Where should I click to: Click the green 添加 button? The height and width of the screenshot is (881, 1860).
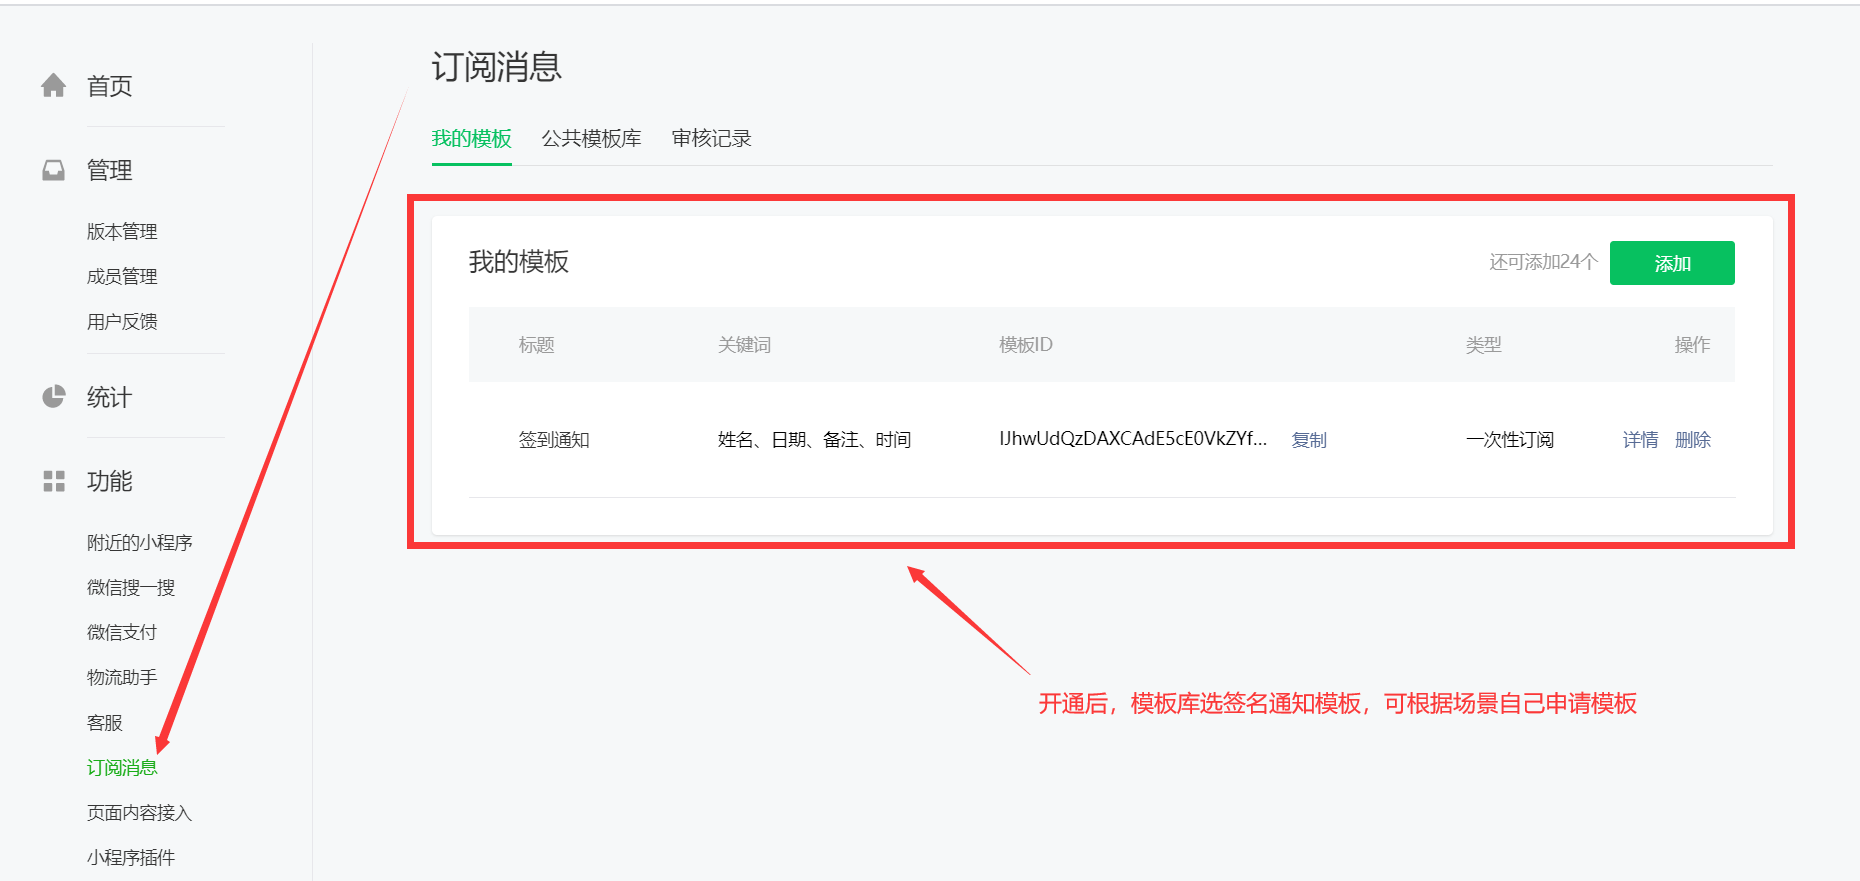[1672, 263]
